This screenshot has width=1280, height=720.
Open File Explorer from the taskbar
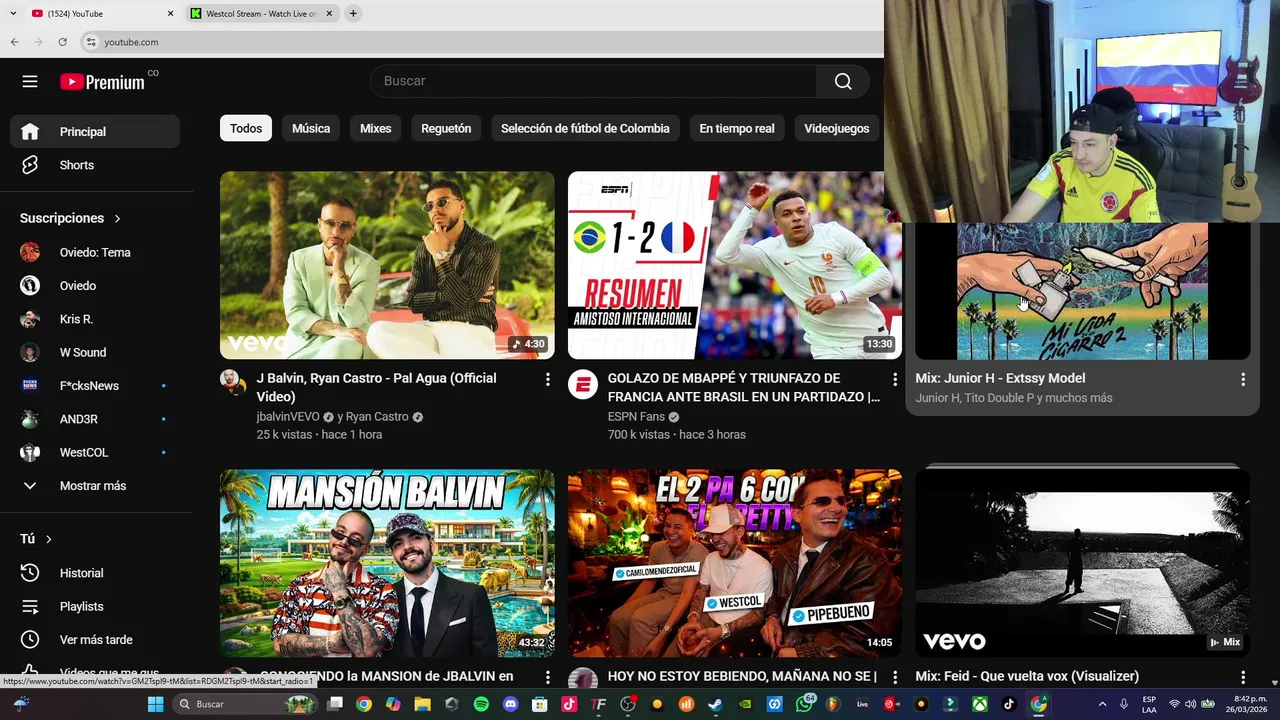422,704
